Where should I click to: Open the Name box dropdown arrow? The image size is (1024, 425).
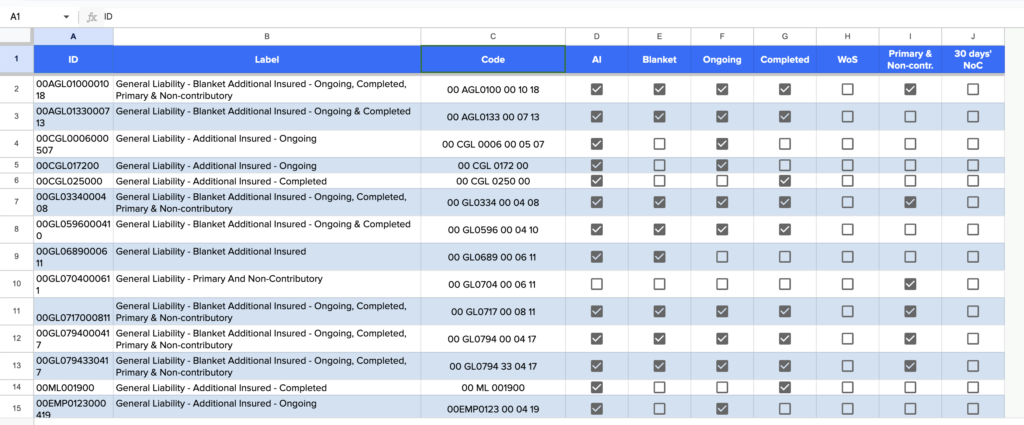tap(67, 17)
